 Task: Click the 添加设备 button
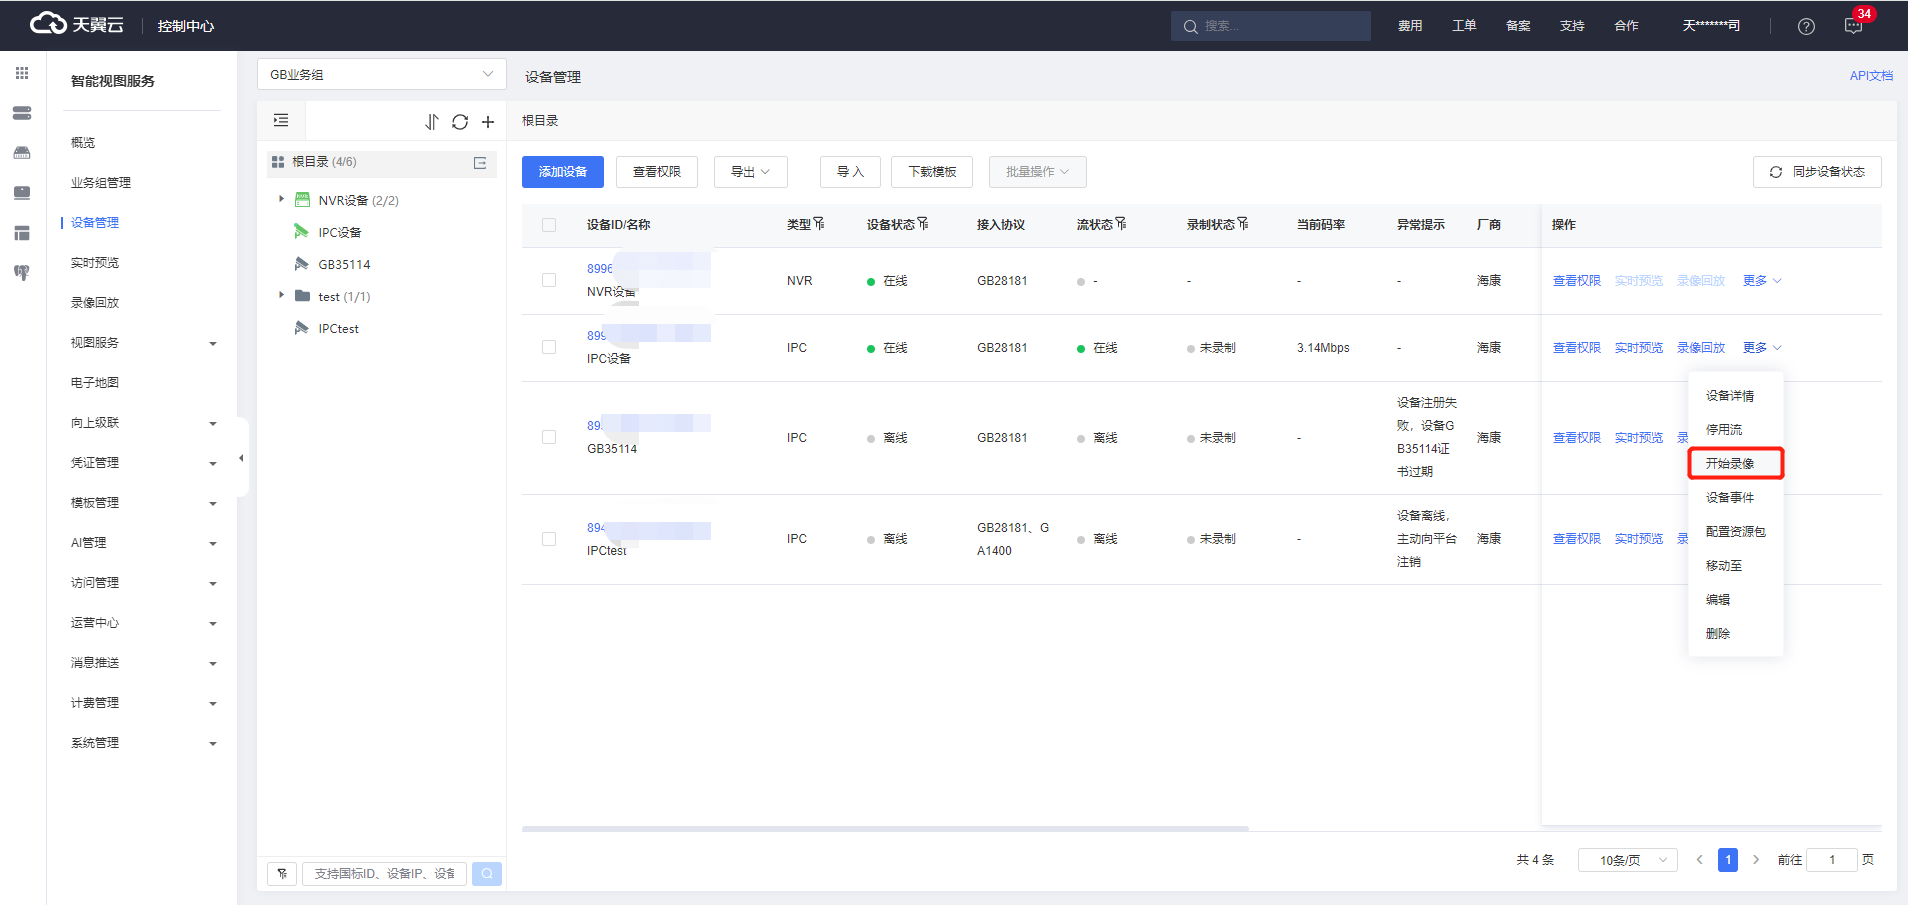563,172
